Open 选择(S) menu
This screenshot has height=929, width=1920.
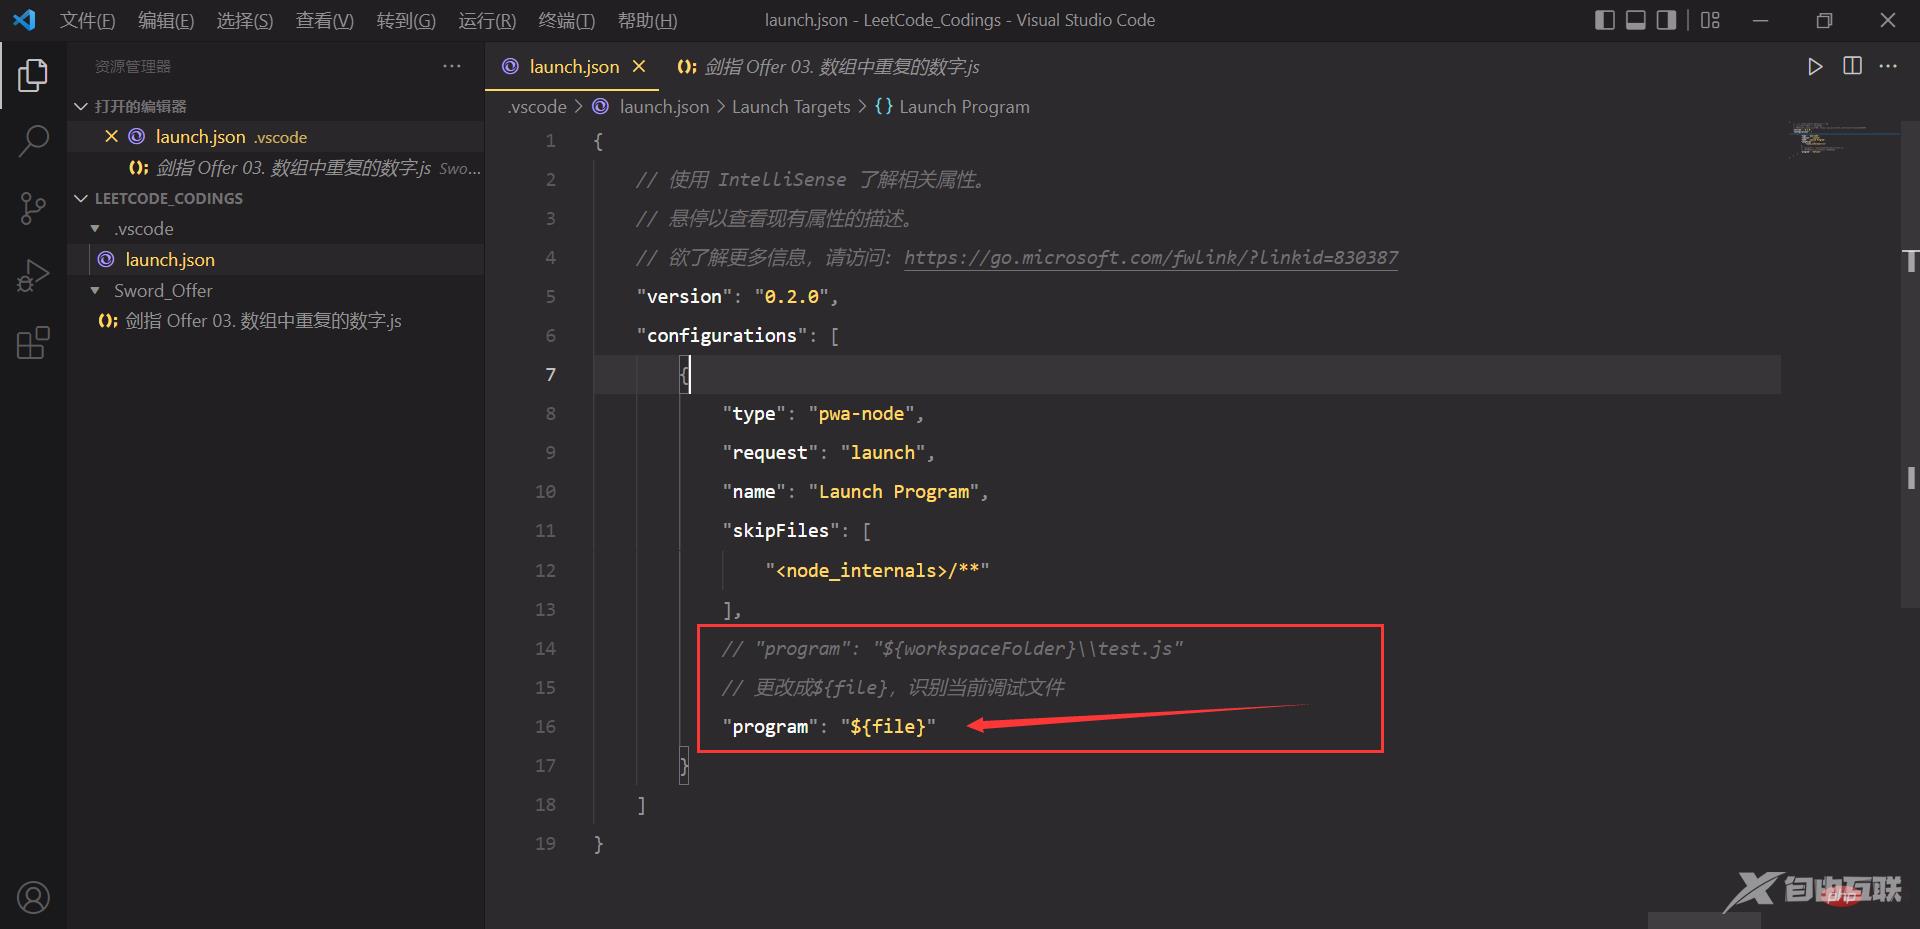pyautogui.click(x=245, y=20)
